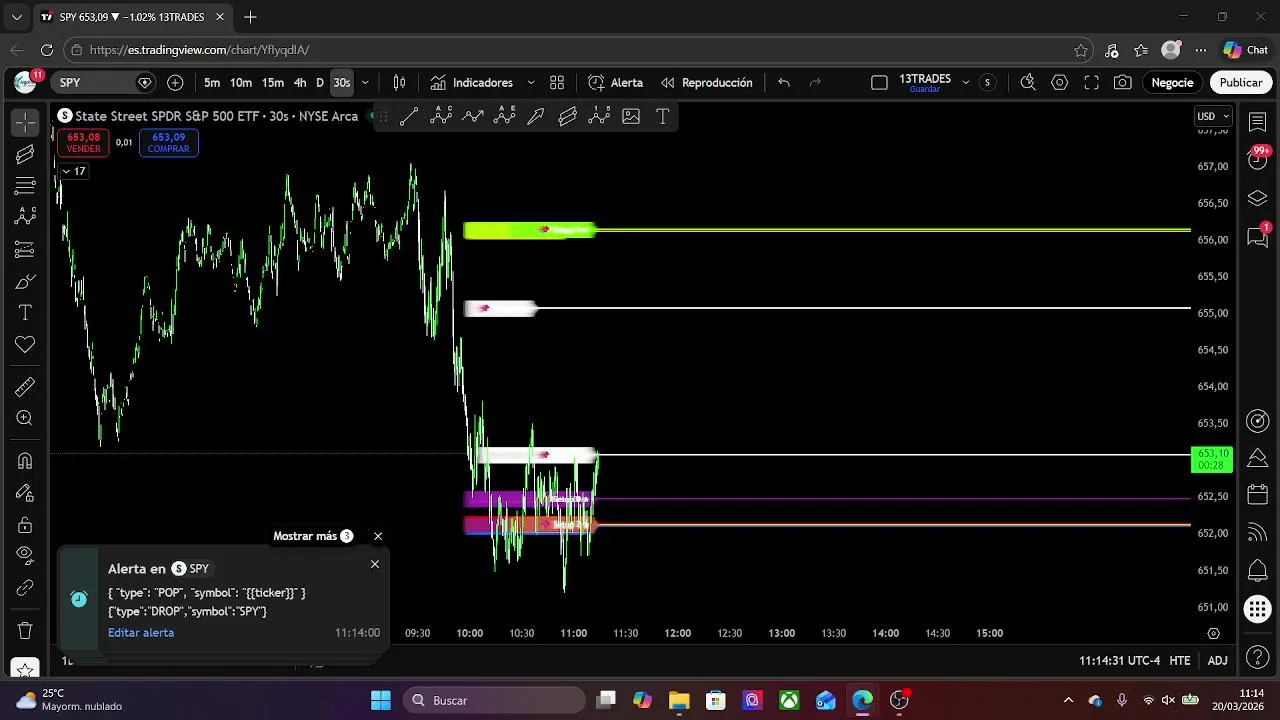Open the Fibonacci tools in left sidebar
Screen dimensions: 1280x720
pyautogui.click(x=25, y=185)
